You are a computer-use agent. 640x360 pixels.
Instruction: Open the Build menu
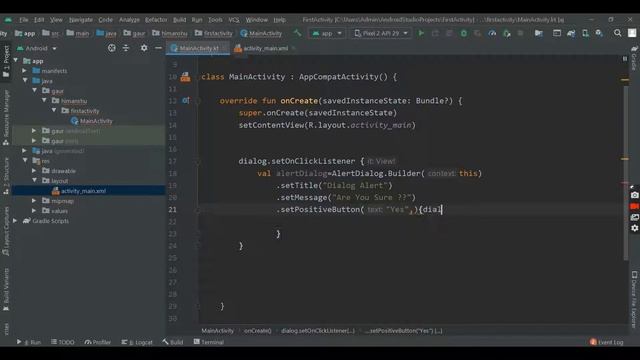[x=179, y=20]
